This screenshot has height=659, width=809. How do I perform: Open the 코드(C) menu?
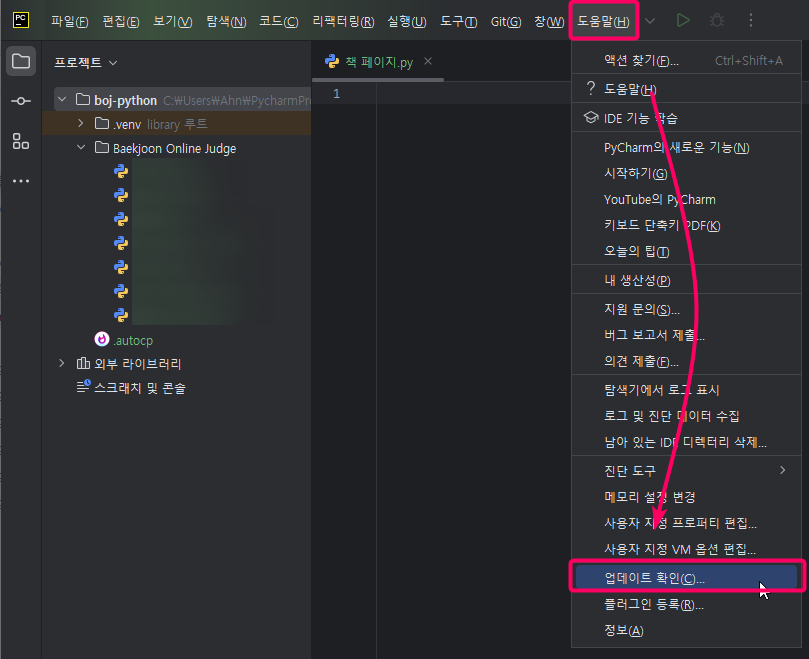[279, 22]
